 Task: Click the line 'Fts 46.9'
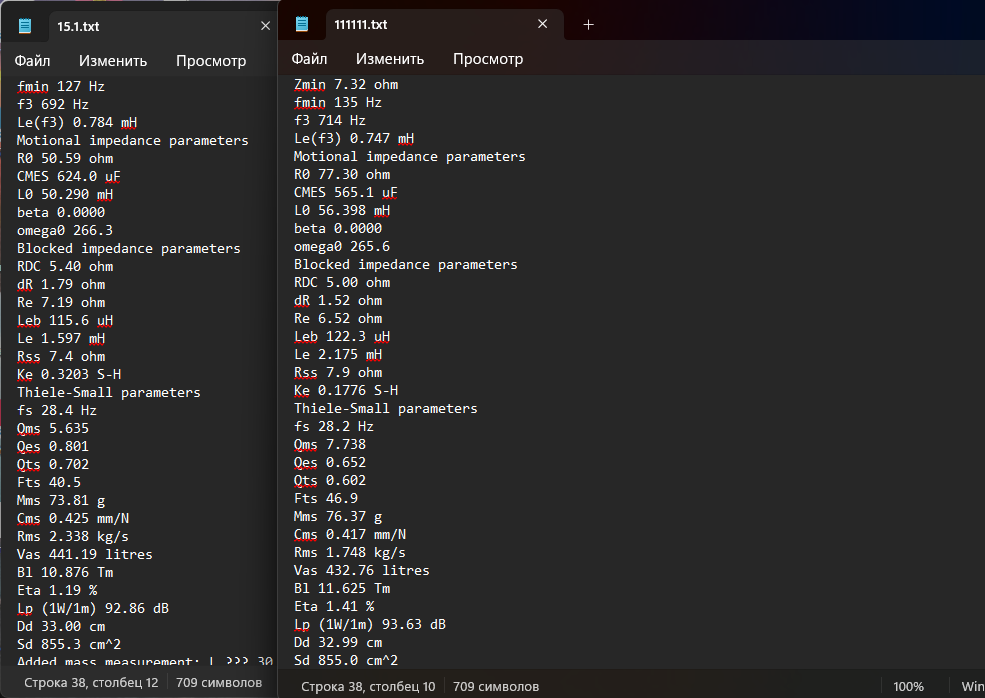tap(326, 498)
